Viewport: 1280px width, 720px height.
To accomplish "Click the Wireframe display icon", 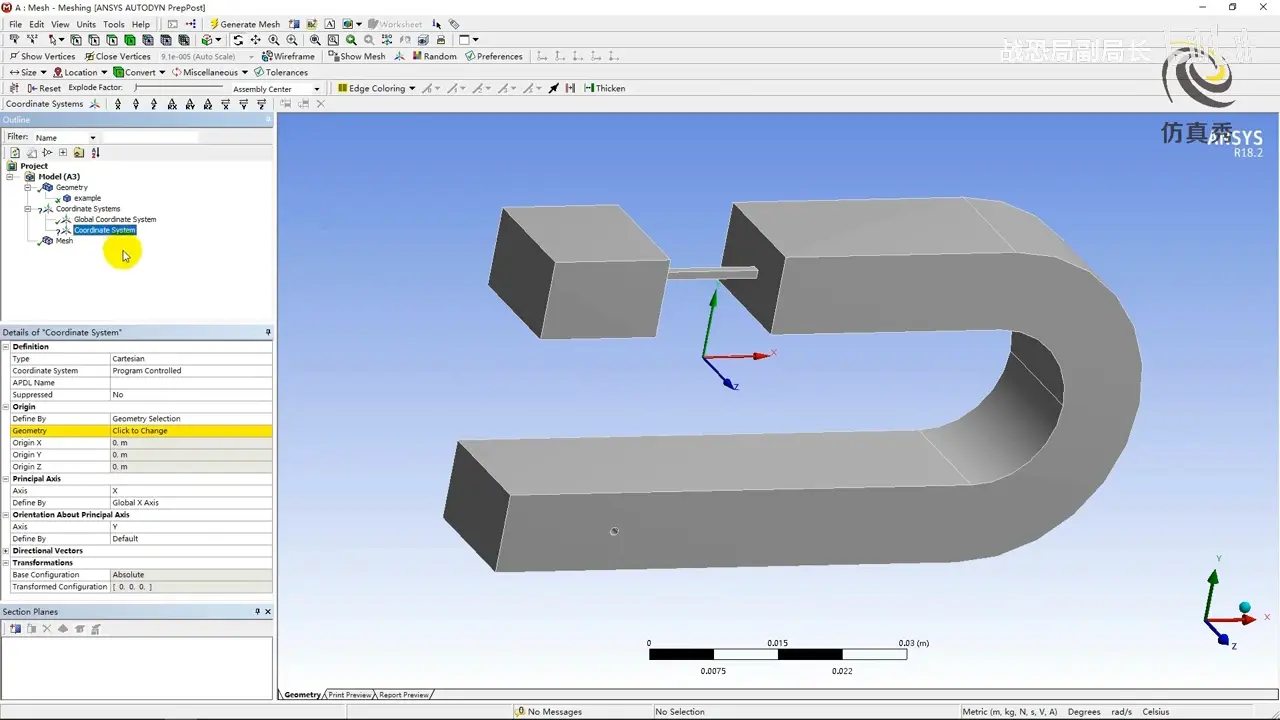I will (x=288, y=56).
